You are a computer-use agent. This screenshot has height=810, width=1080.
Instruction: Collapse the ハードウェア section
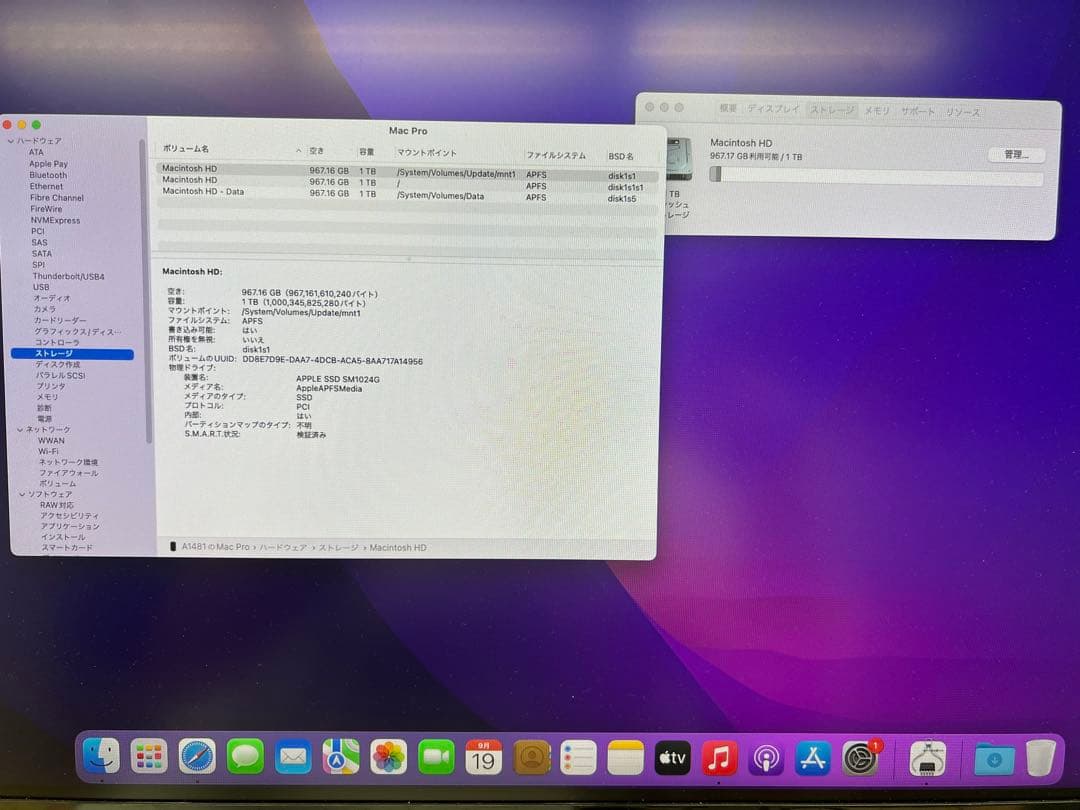pyautogui.click(x=12, y=140)
